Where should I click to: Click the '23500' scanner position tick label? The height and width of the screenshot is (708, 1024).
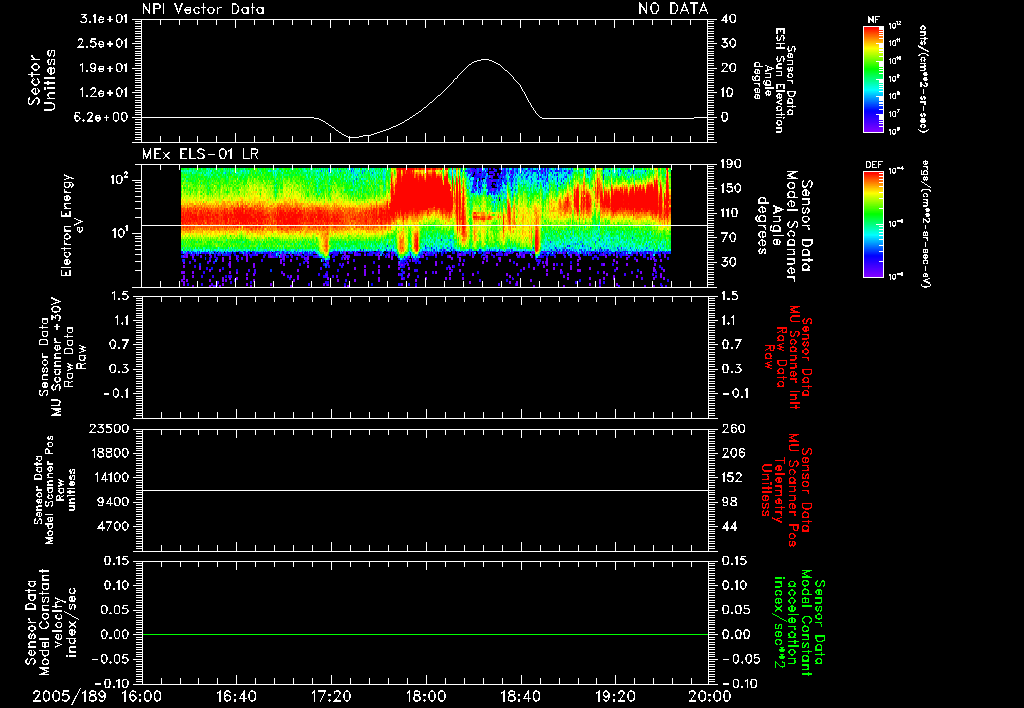click(x=108, y=428)
